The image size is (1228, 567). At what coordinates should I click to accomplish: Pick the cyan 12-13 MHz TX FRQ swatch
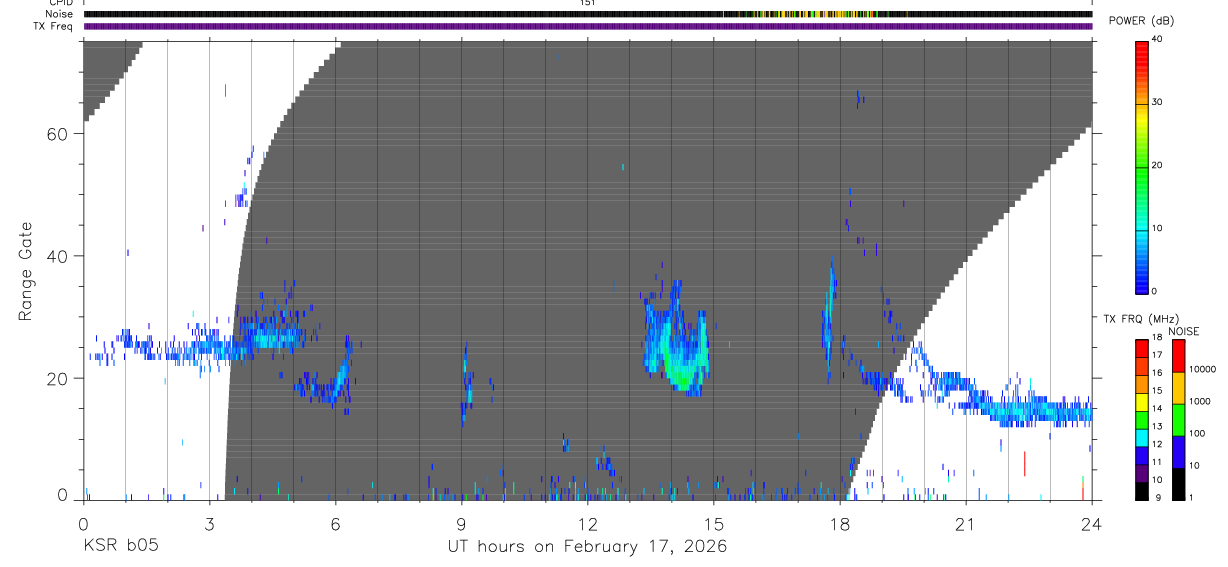(1141, 438)
